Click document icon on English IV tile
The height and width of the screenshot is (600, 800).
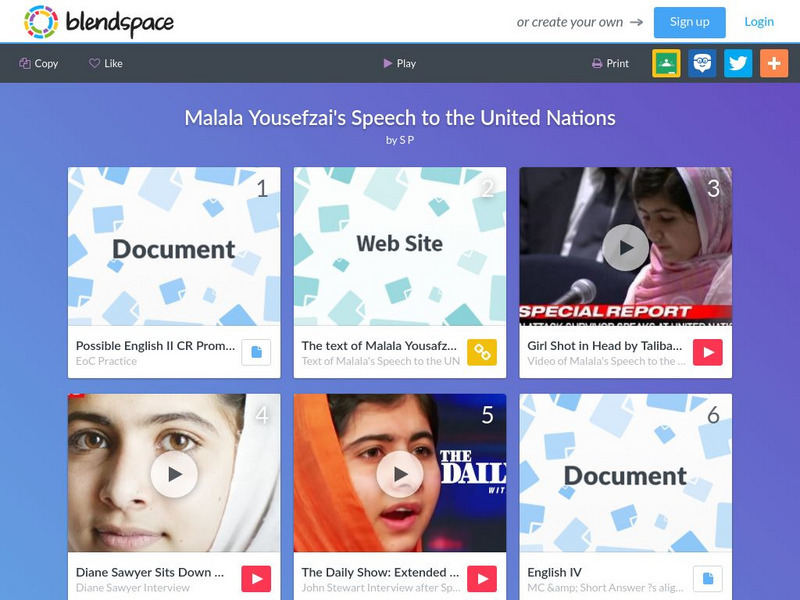(708, 579)
